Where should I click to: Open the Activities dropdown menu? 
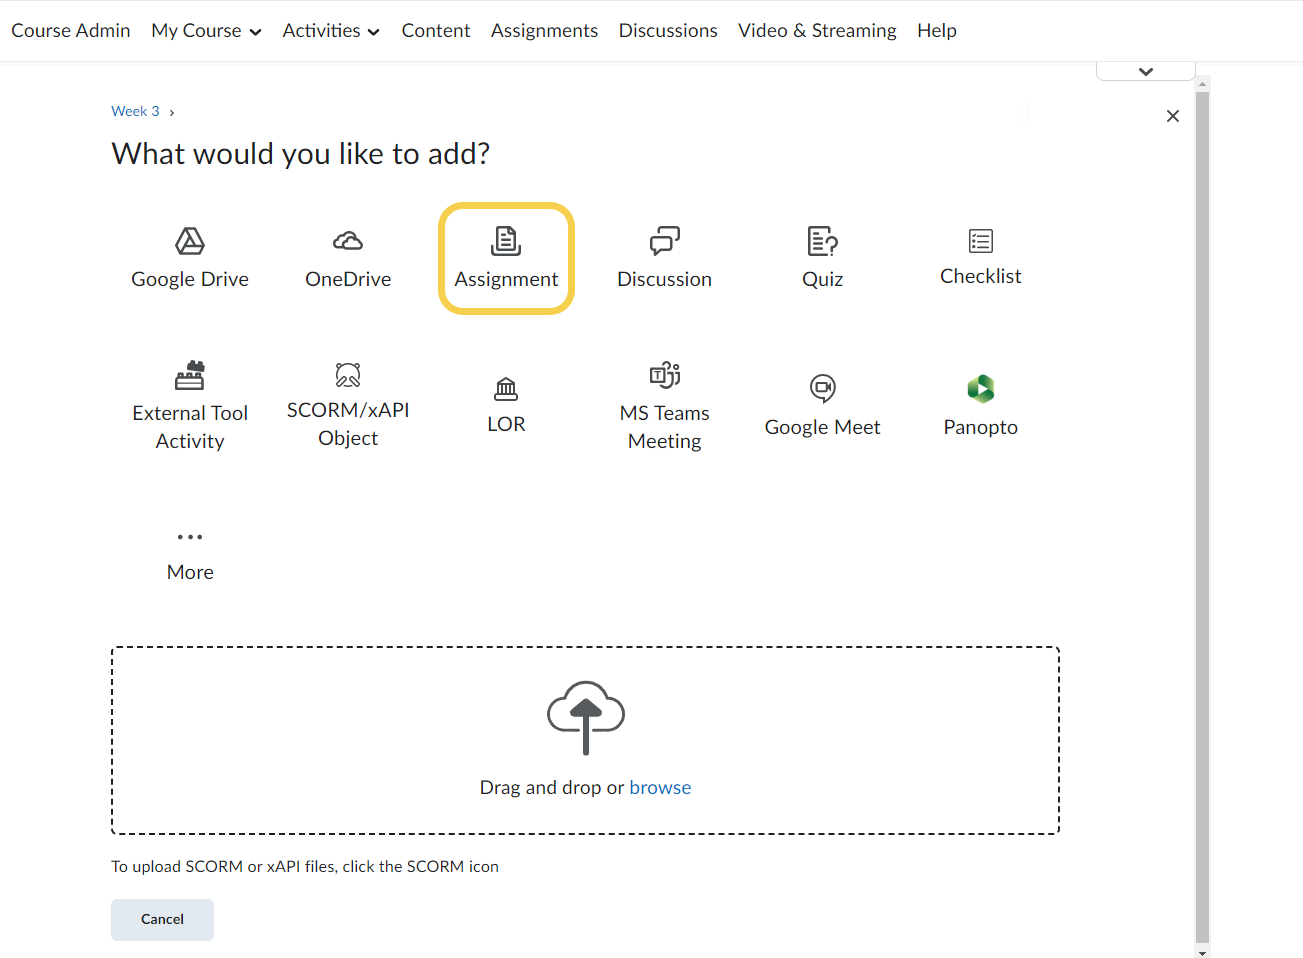tap(331, 31)
